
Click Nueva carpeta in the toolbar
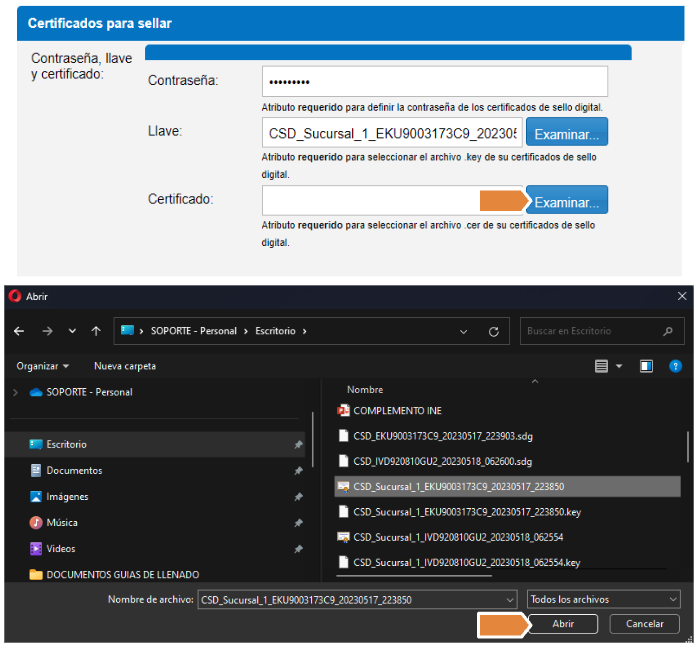point(125,366)
